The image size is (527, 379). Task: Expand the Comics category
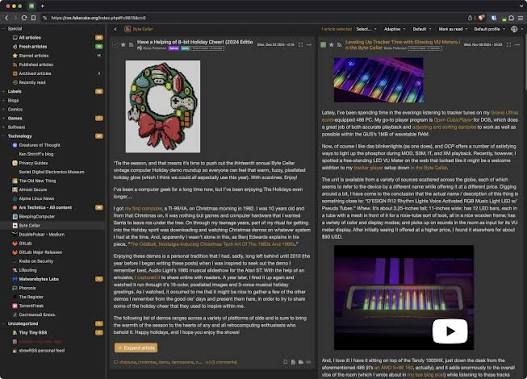pyautogui.click(x=3, y=109)
